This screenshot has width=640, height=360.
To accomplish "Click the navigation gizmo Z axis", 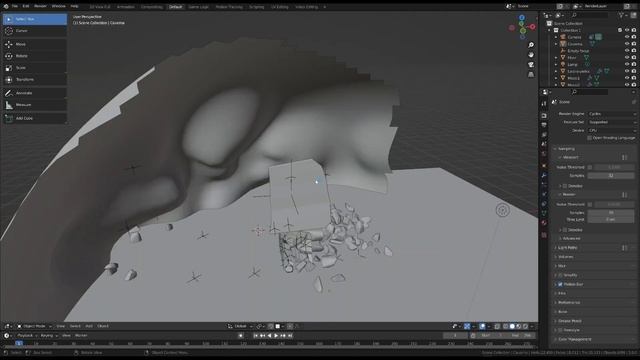I will (522, 18).
